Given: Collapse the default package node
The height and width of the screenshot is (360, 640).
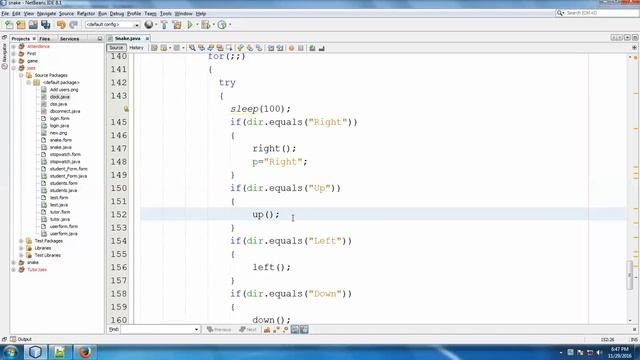Looking at the screenshot, I should (29, 82).
